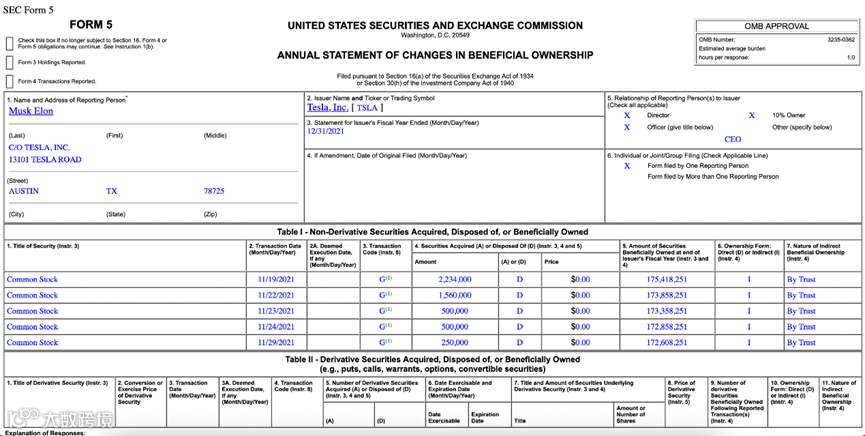Open footnote (1) on the 11/22/2021 G code
865x436 pixels.
(388, 294)
